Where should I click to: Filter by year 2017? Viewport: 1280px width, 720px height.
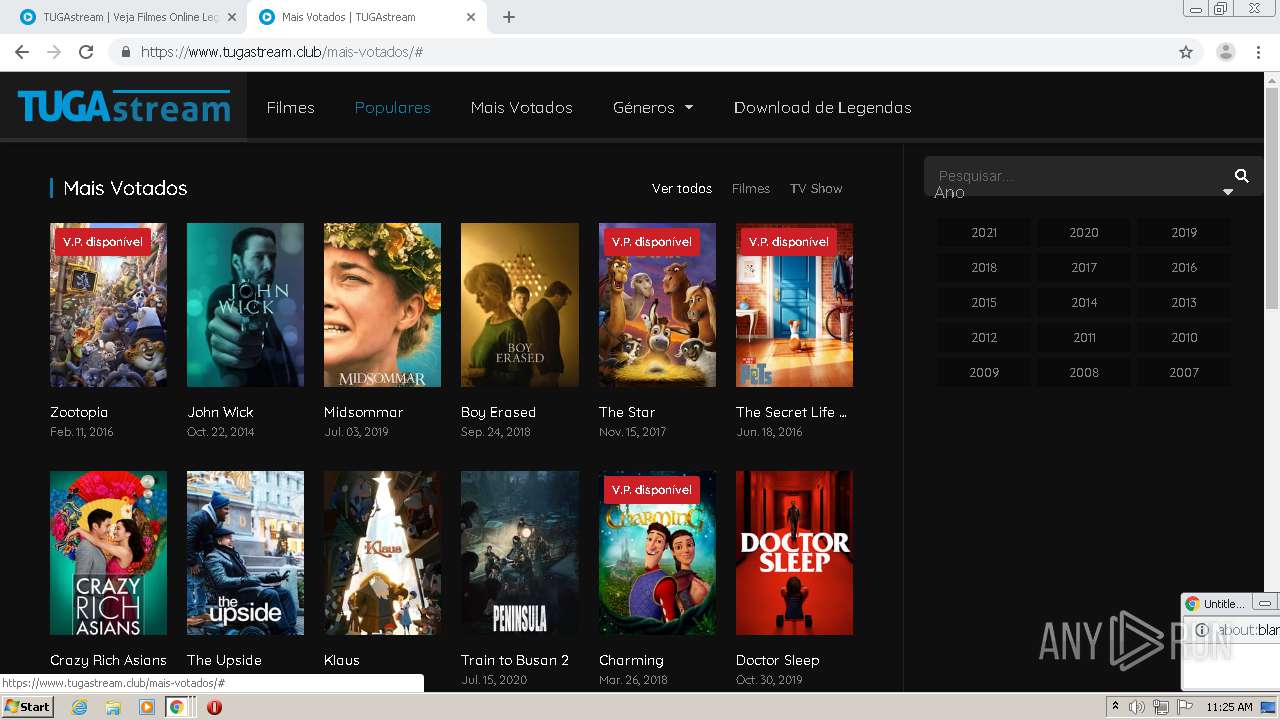[1084, 267]
